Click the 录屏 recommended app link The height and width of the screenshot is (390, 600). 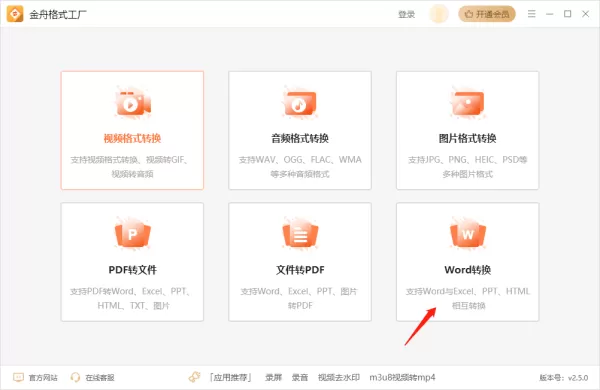[x=274, y=378]
